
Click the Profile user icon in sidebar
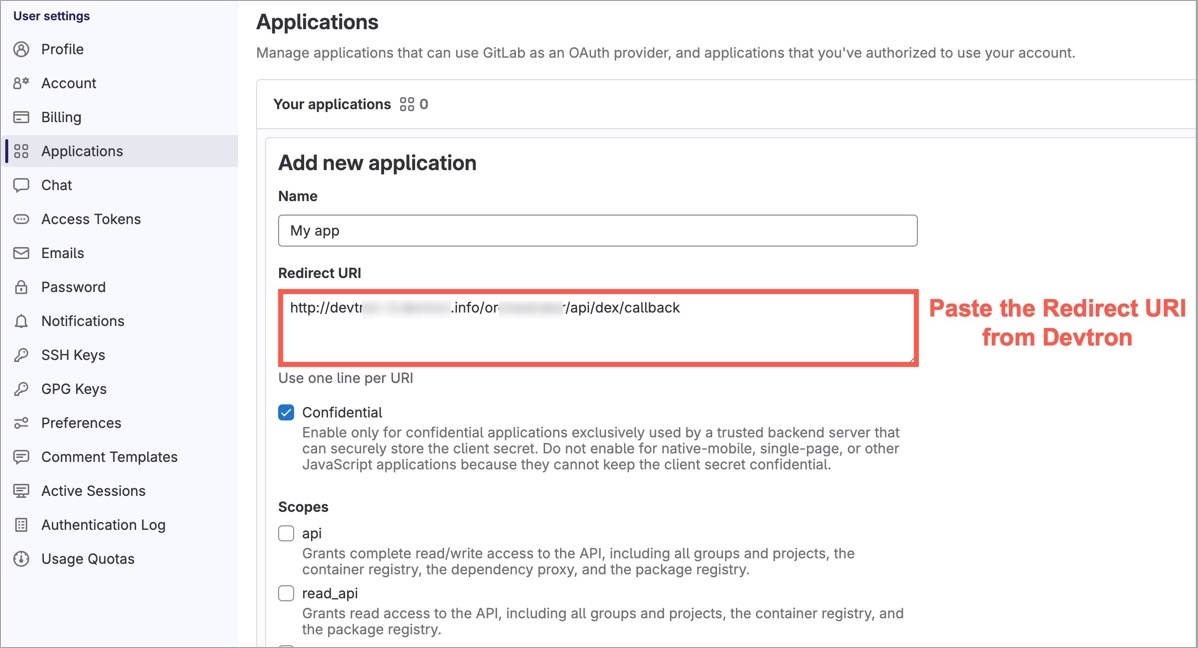[21, 49]
